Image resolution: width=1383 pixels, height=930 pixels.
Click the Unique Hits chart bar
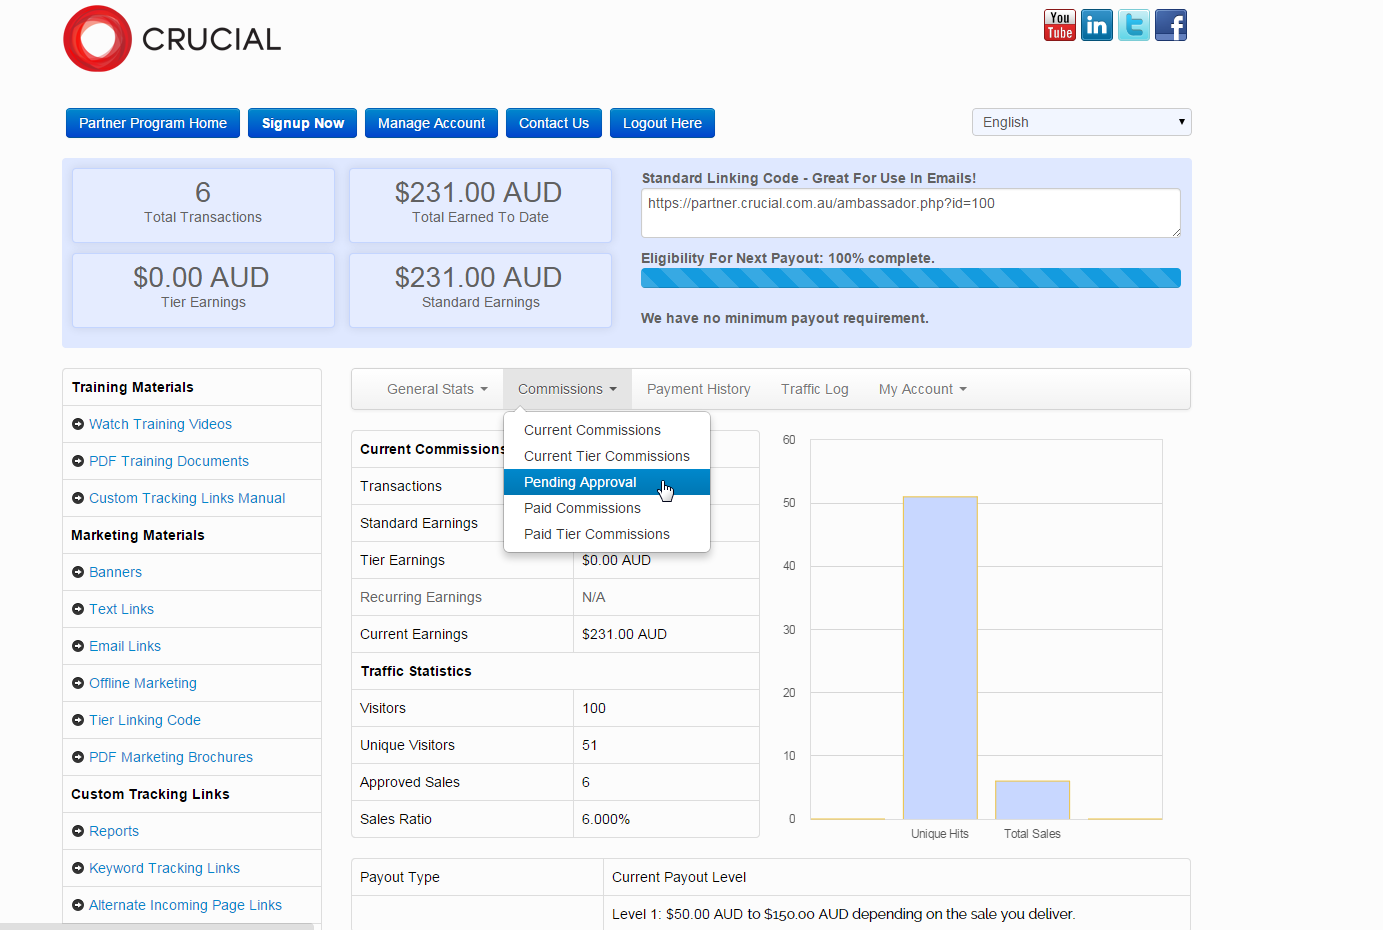click(940, 658)
